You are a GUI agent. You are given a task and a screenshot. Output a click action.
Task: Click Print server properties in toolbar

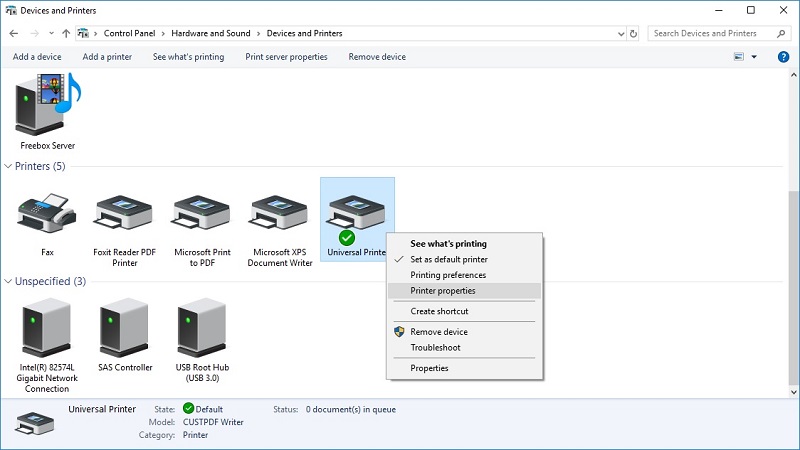click(x=286, y=57)
